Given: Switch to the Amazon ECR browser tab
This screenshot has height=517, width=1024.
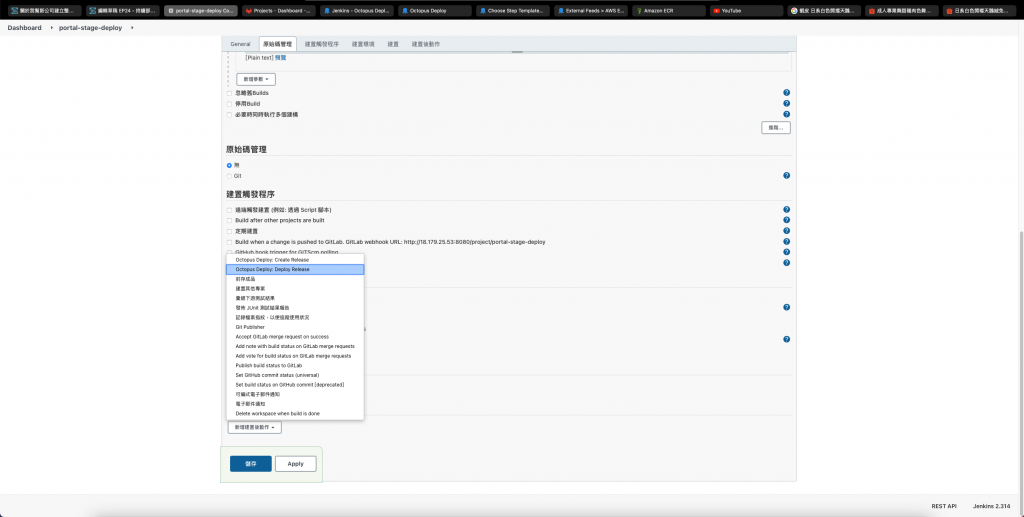Looking at the screenshot, I should tap(669, 10).
